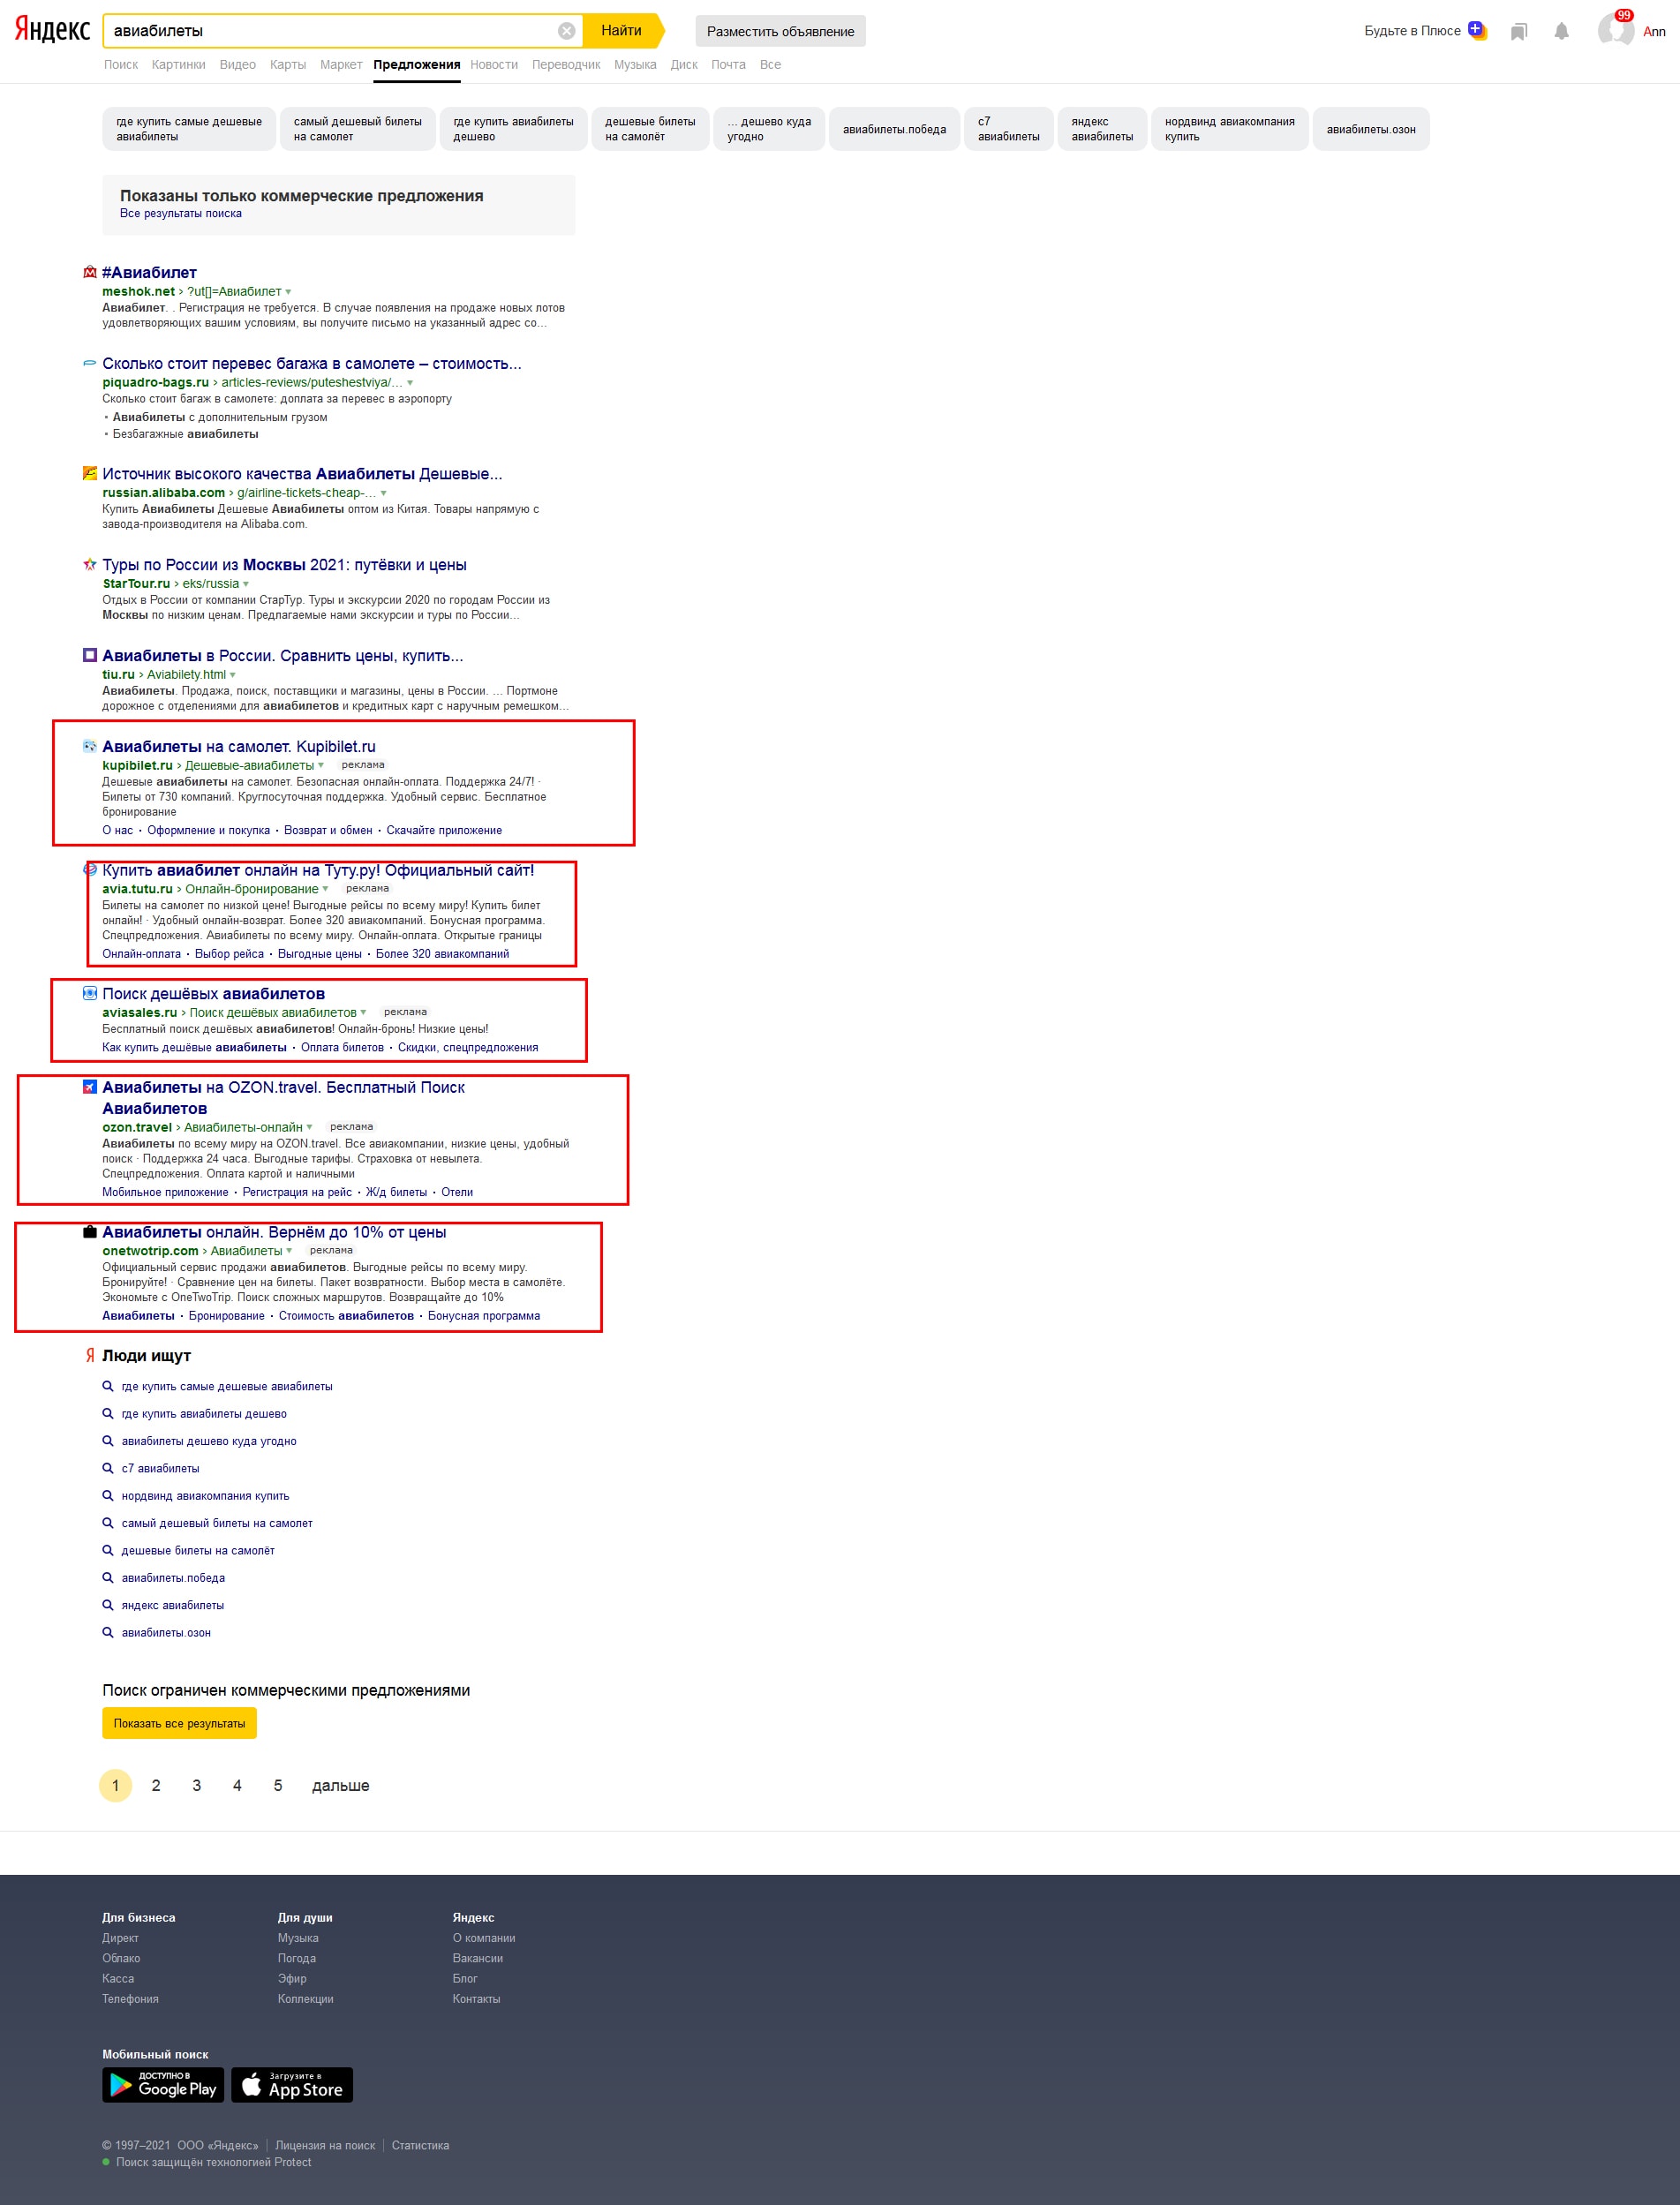Click the kupibilet.ru favicon
Screen dimensions: 1680x2205
[90, 746]
